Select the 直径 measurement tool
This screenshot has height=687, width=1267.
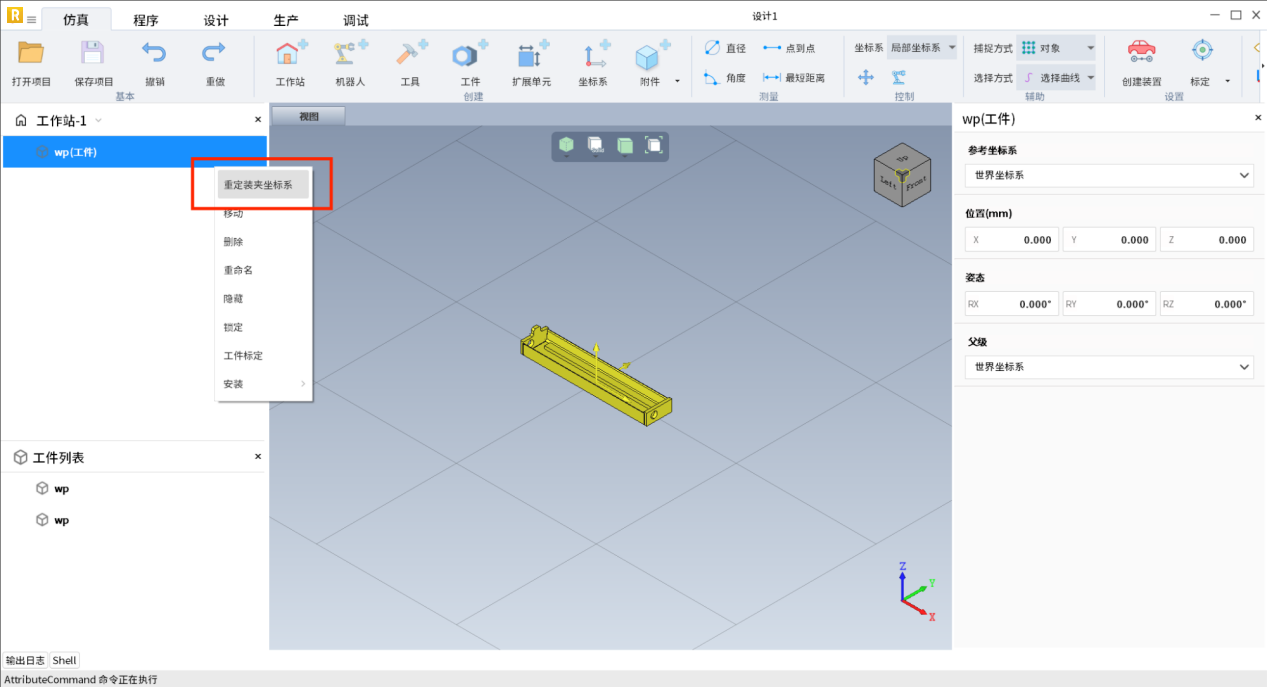725,48
